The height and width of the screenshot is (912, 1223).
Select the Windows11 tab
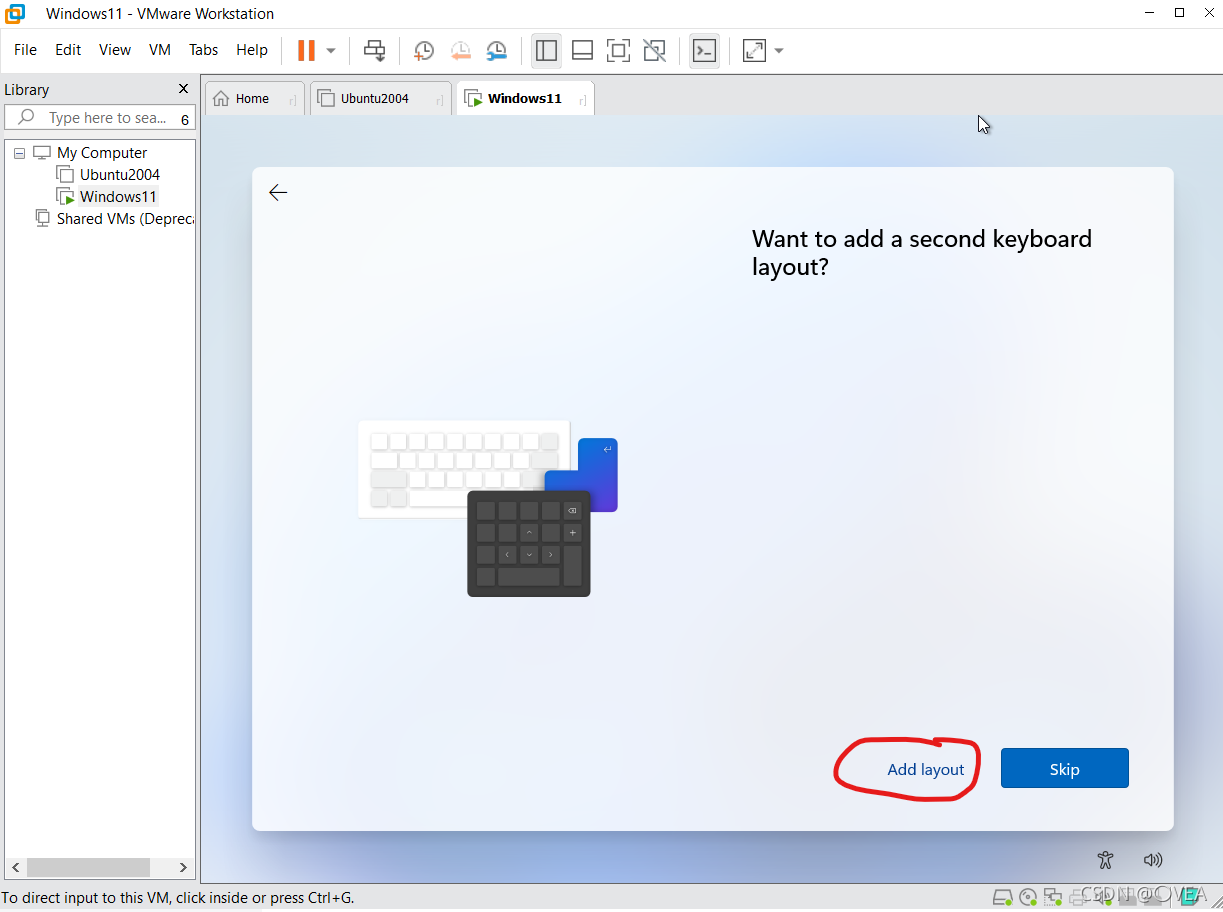coord(524,99)
